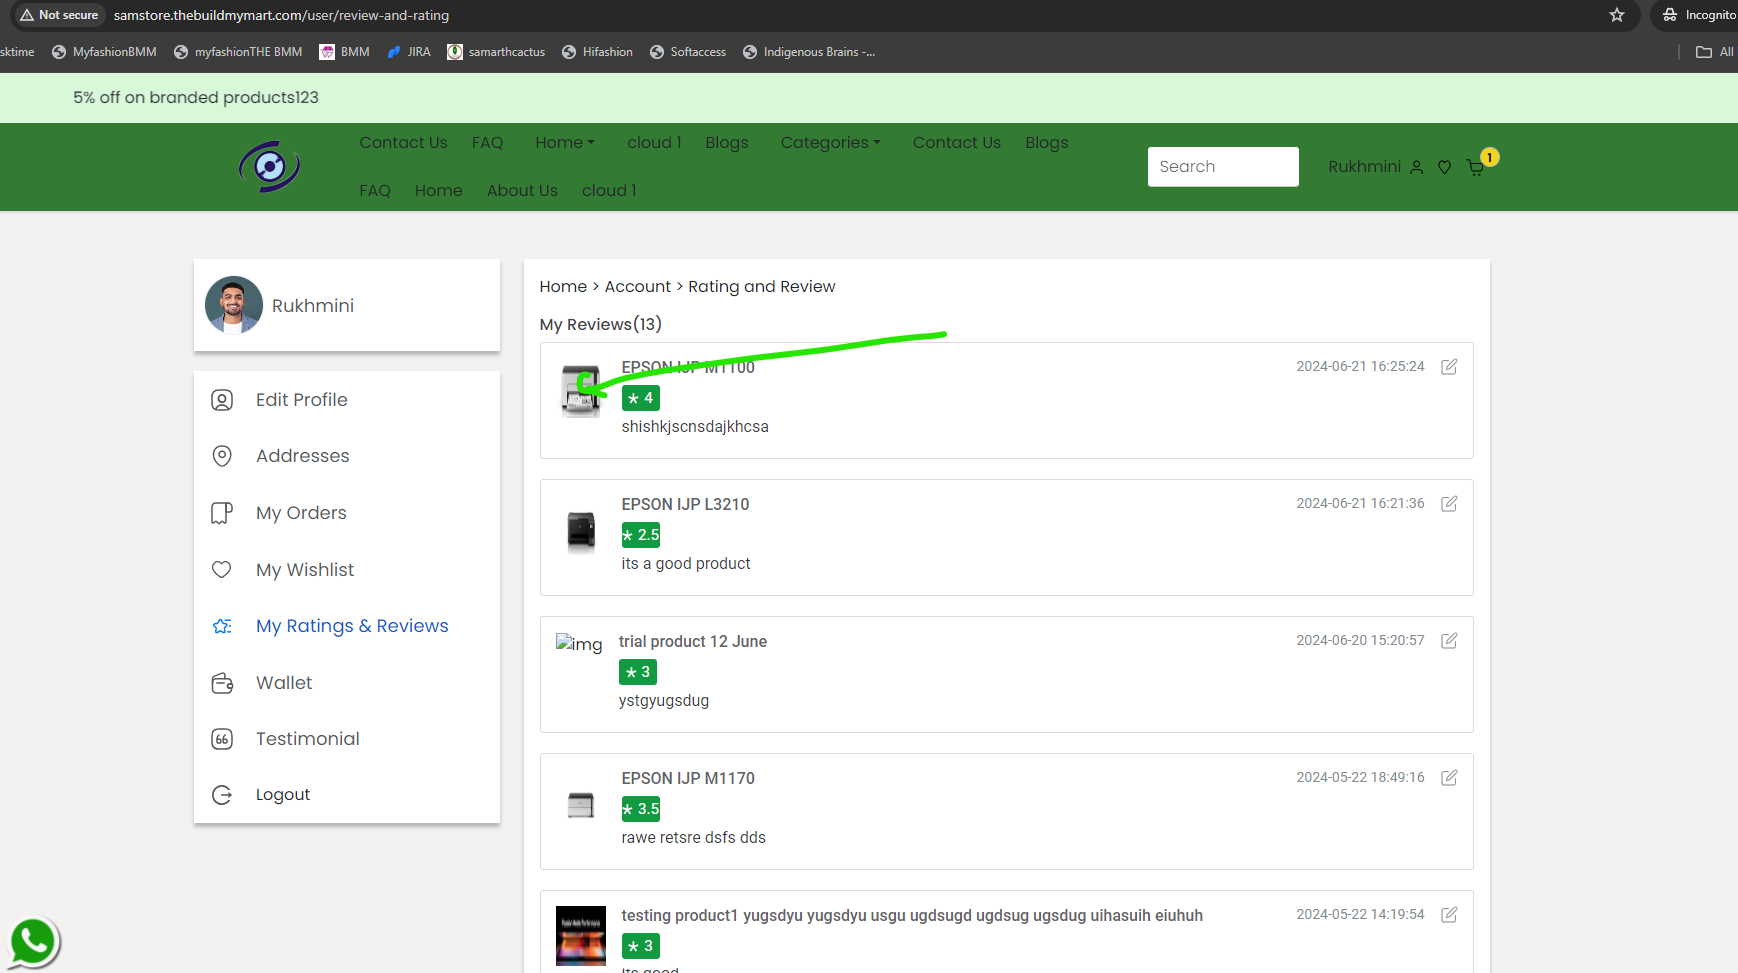Screen dimensions: 1738x973
Task: Go to My Wishlist page
Action: pyautogui.click(x=305, y=570)
